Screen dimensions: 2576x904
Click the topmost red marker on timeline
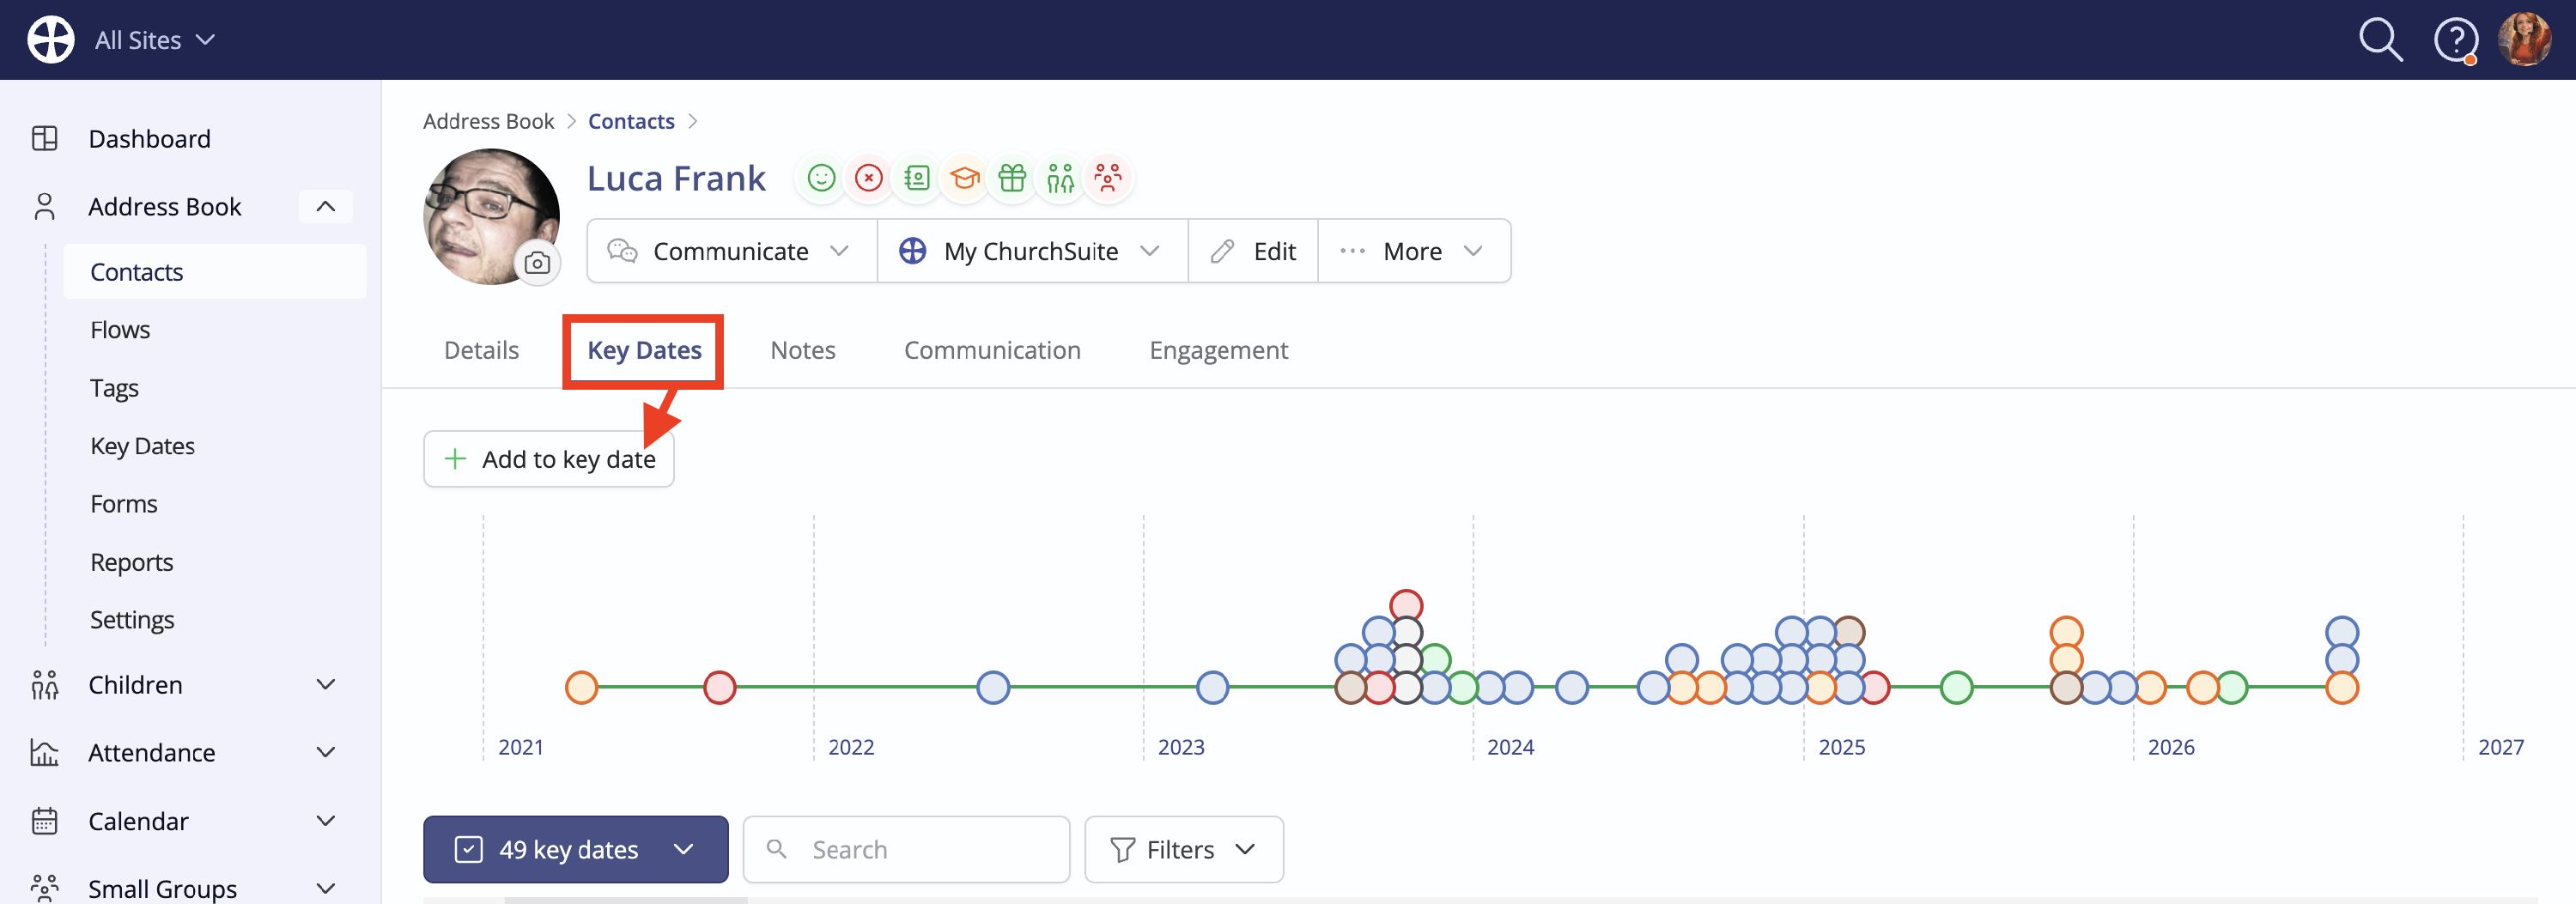click(1406, 605)
